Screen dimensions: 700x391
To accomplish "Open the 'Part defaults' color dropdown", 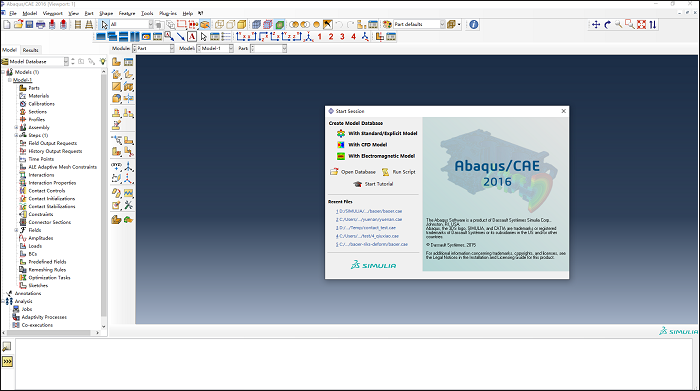I will [419, 25].
